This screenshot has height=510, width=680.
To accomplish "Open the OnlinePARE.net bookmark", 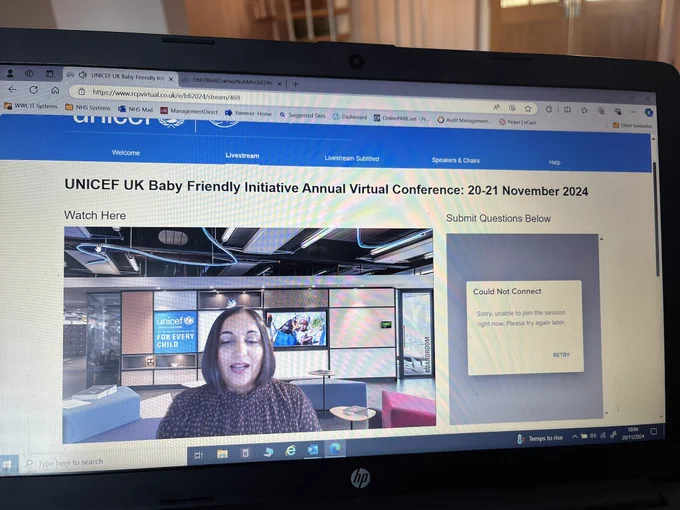I will tap(402, 118).
